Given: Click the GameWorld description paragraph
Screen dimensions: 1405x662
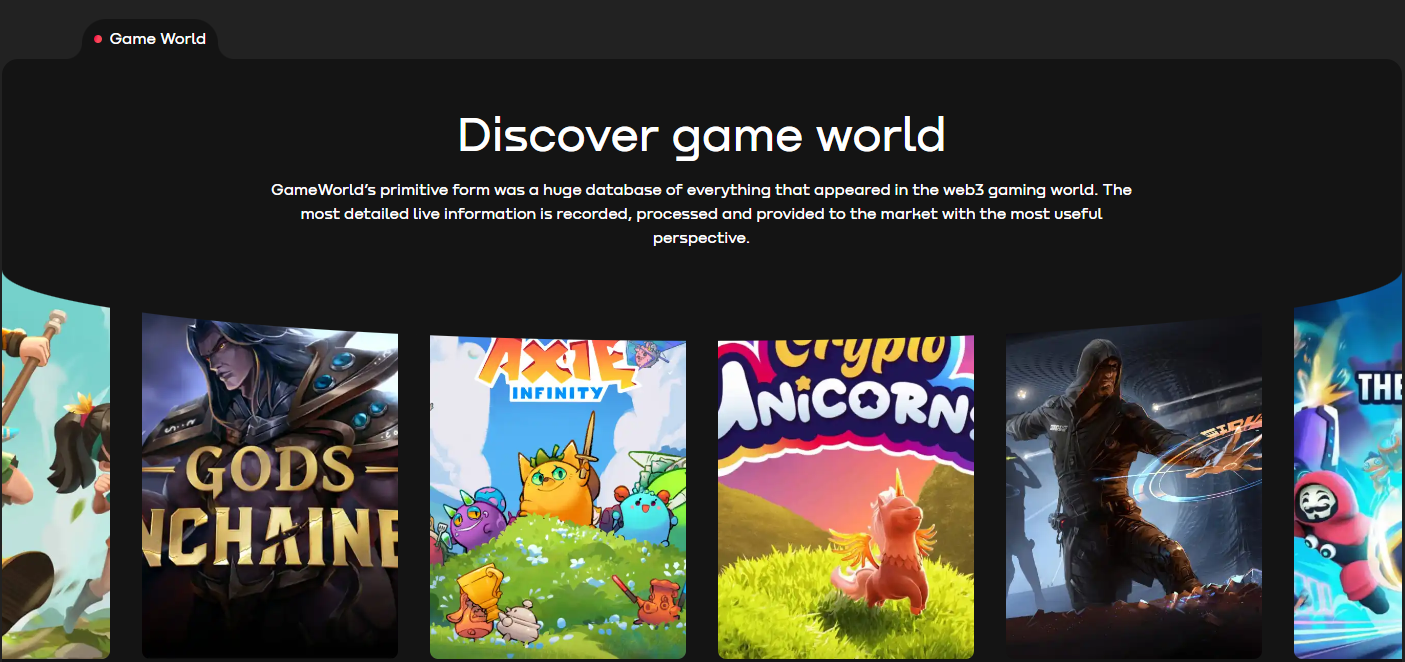Looking at the screenshot, I should click(701, 214).
